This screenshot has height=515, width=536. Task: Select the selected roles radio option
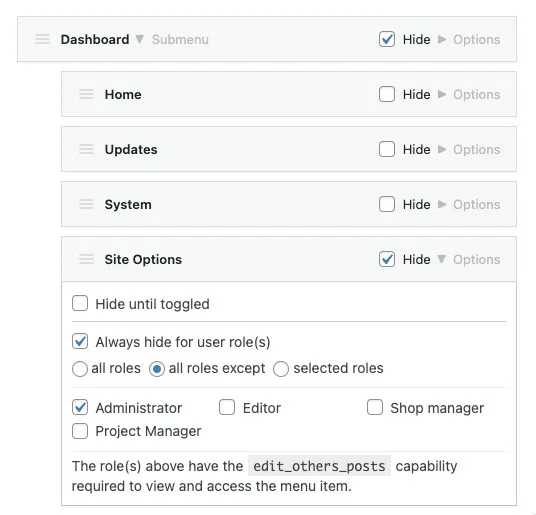point(281,369)
